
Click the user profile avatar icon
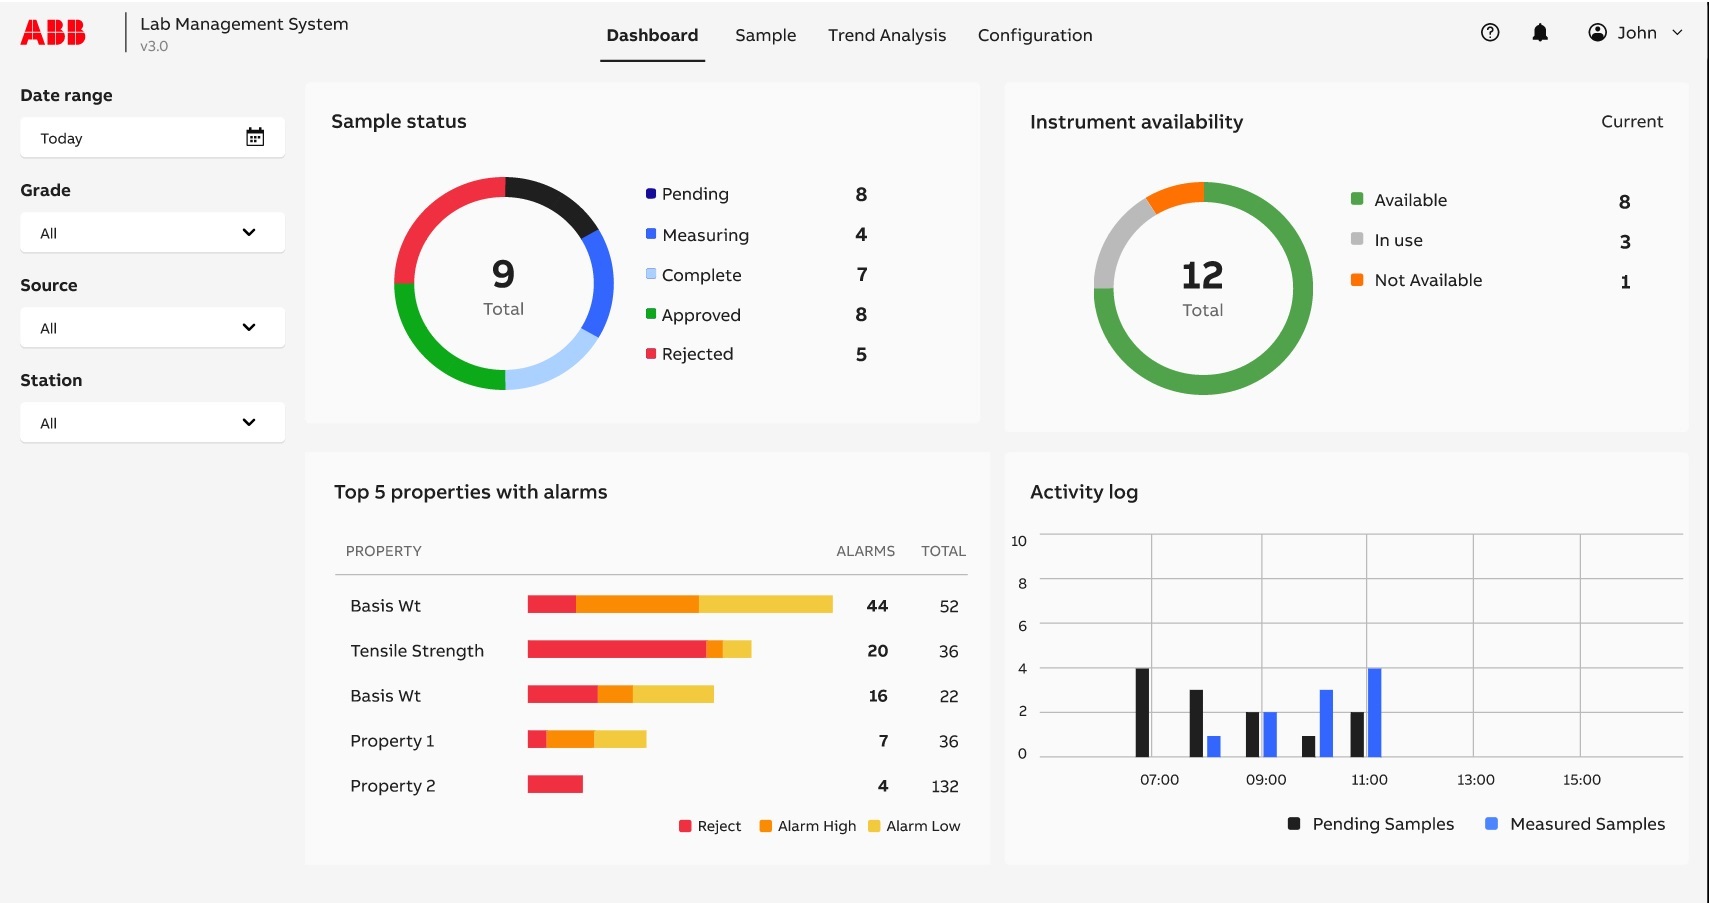1597,33
